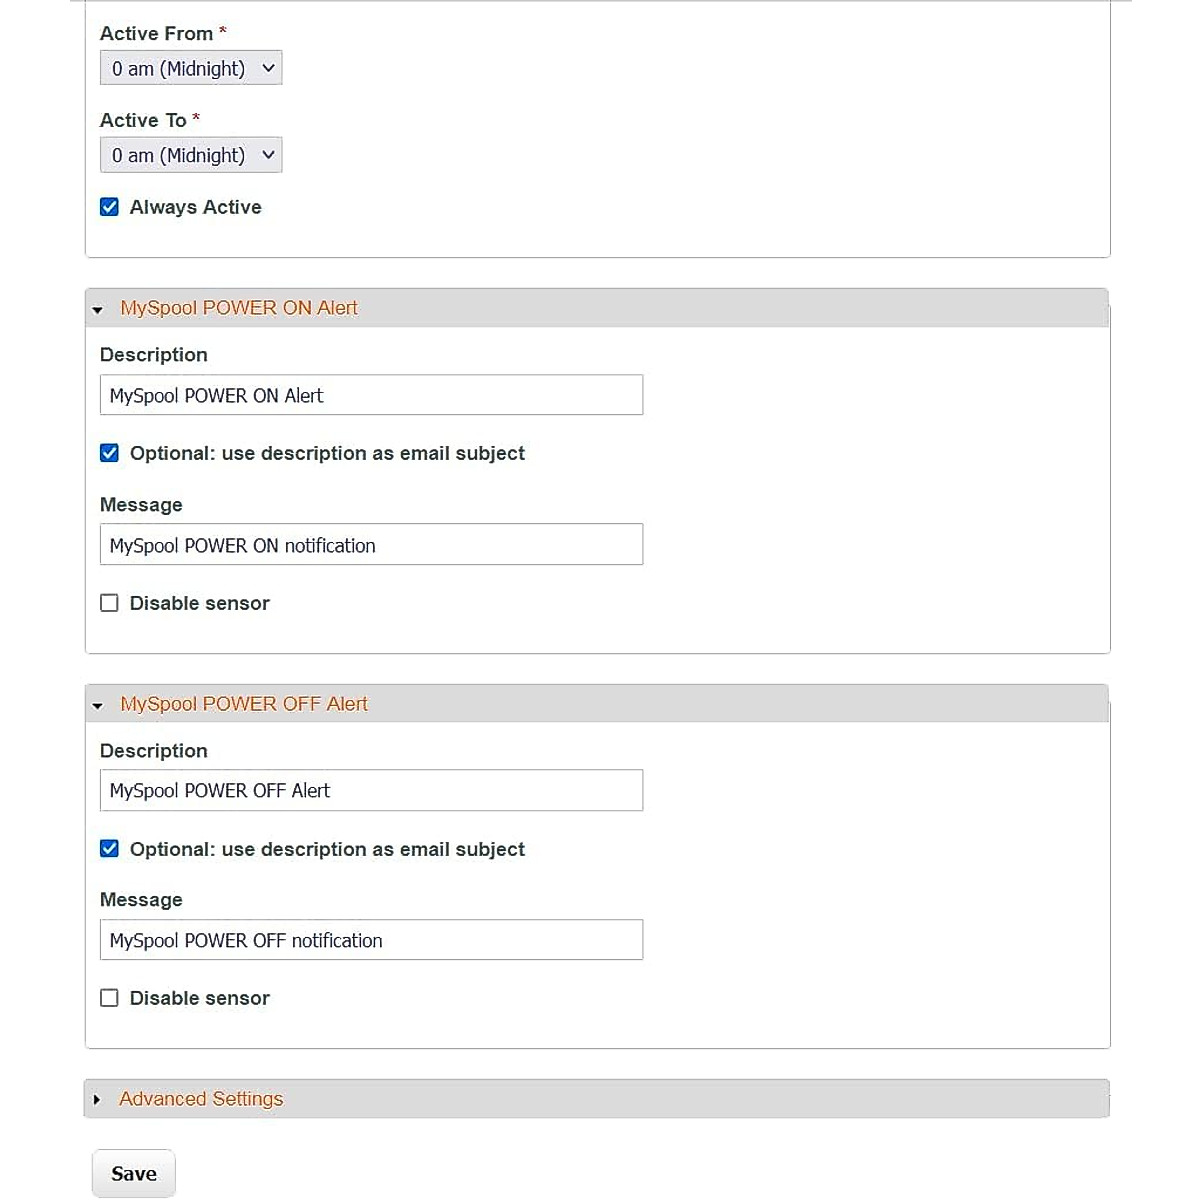The width and height of the screenshot is (1200, 1200).
Task: Enable Disable sensor checkbox for POWER ON
Action: tap(110, 603)
